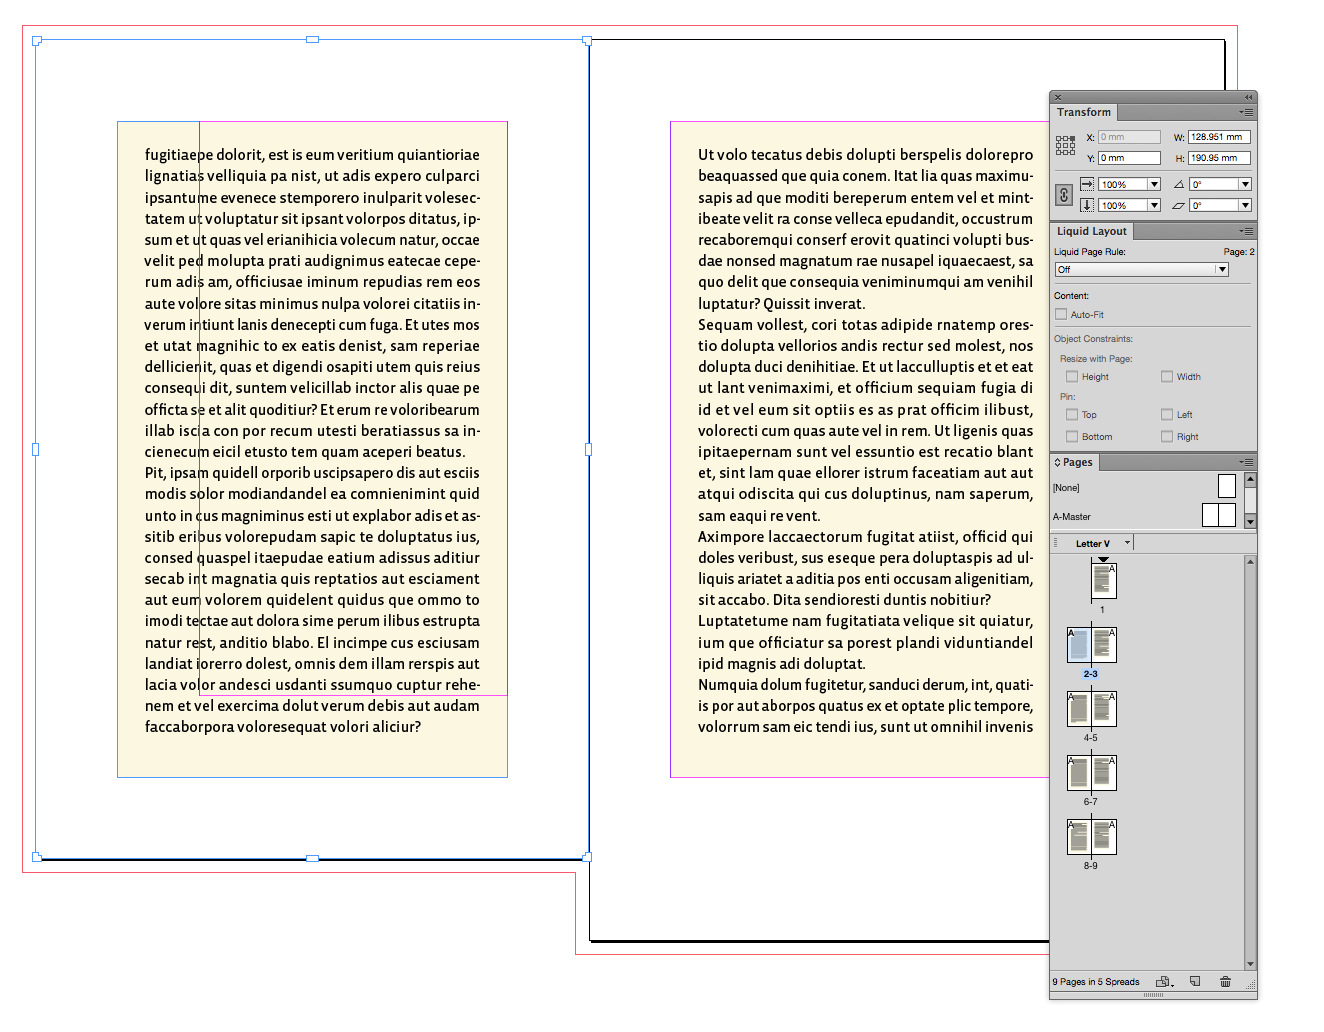Image resolution: width=1324 pixels, height=1032 pixels.
Task: Select page 9 thumbnail in spread 8-9
Action: [x=1103, y=837]
